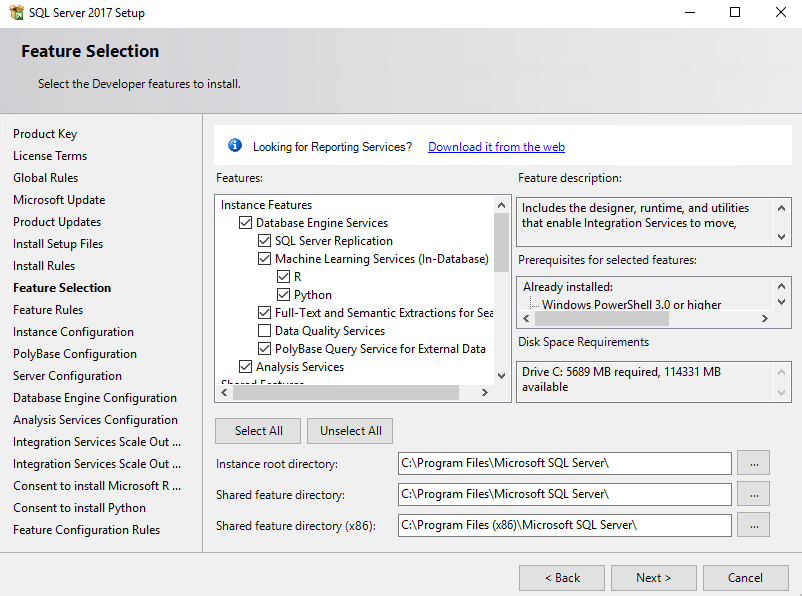Click the Unselect All button
Image resolution: width=802 pixels, height=596 pixels.
(x=350, y=431)
